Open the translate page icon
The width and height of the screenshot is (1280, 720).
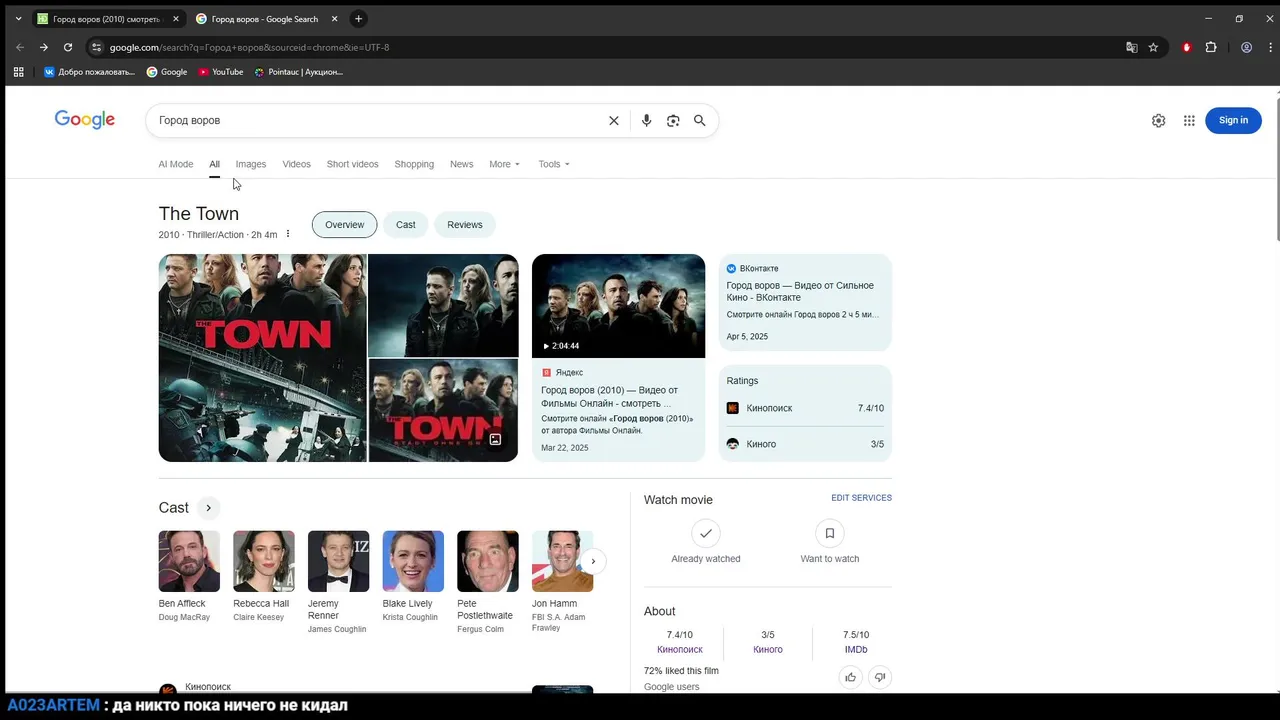[1132, 47]
